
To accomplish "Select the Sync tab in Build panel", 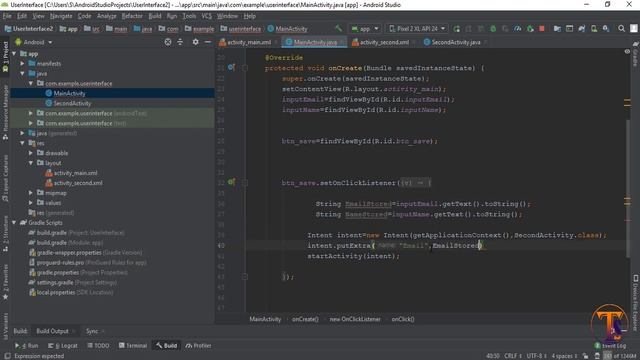I will (x=92, y=331).
